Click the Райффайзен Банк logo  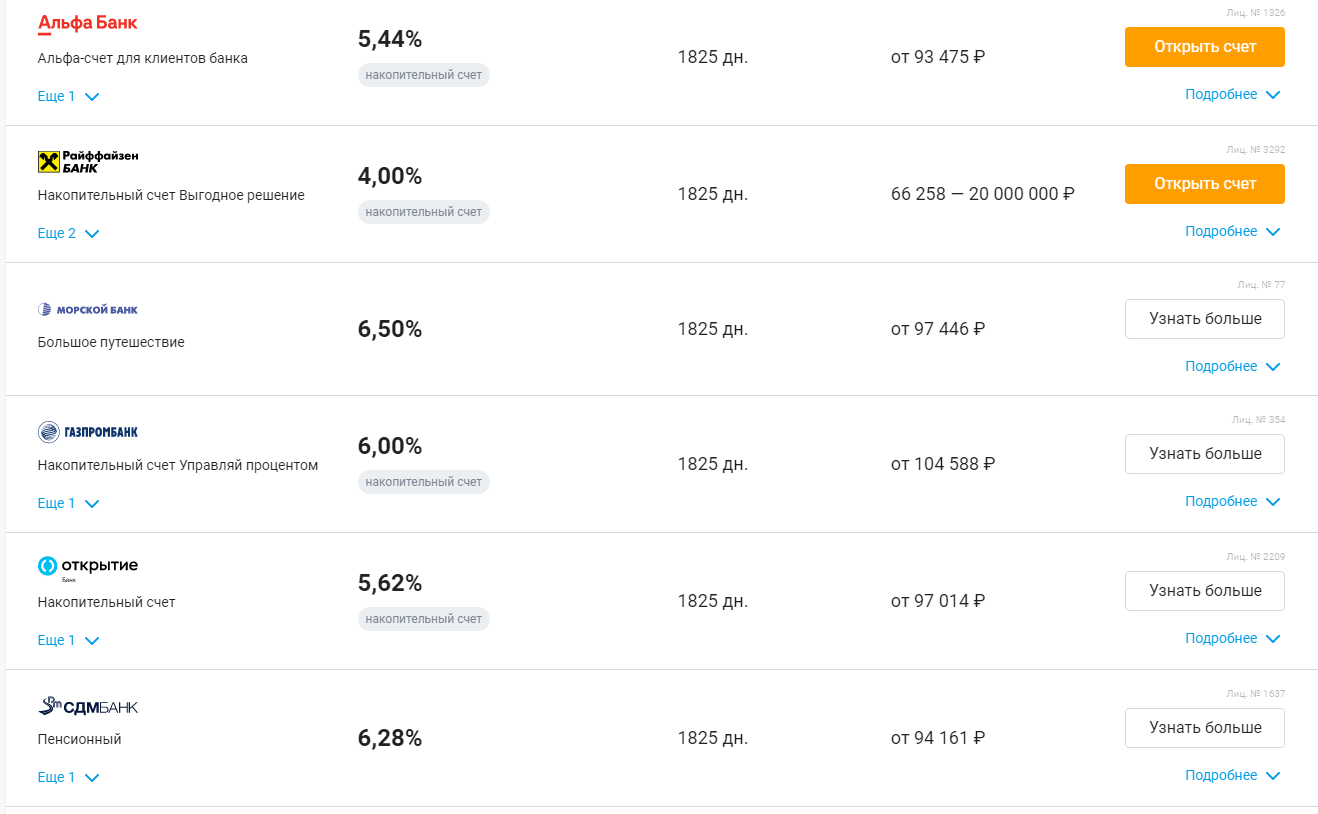click(88, 162)
